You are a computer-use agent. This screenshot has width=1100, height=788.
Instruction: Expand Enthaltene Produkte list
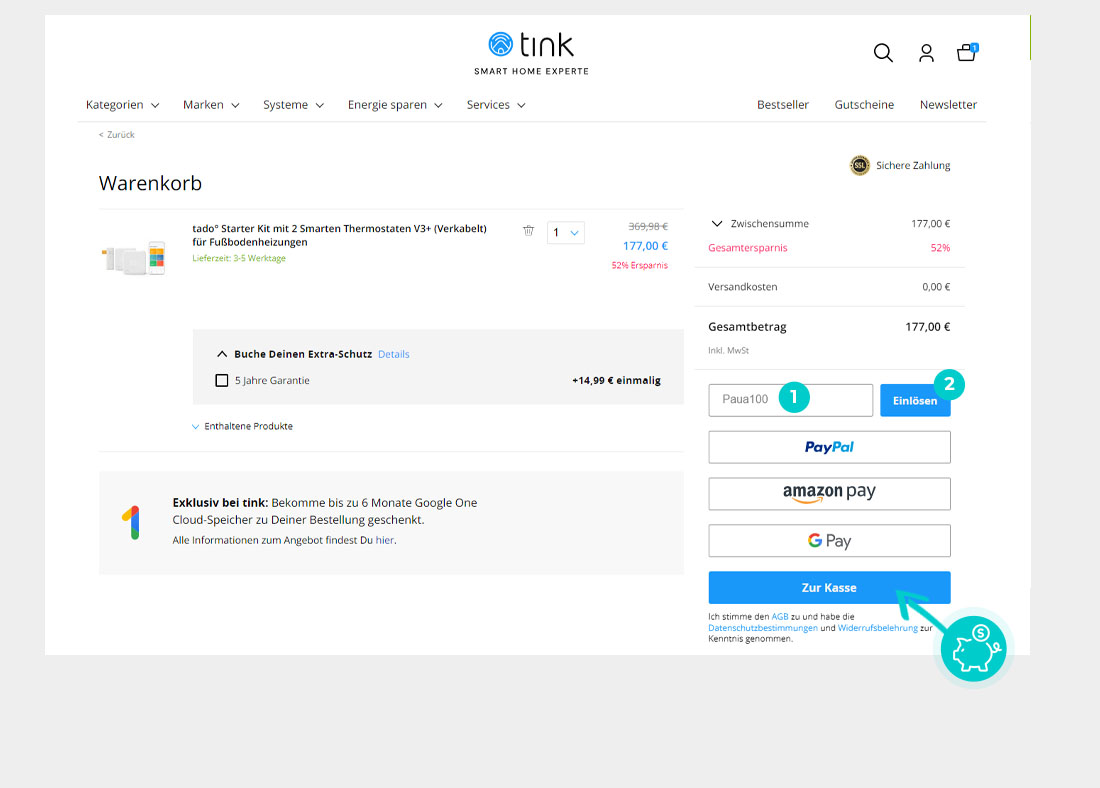coord(242,426)
